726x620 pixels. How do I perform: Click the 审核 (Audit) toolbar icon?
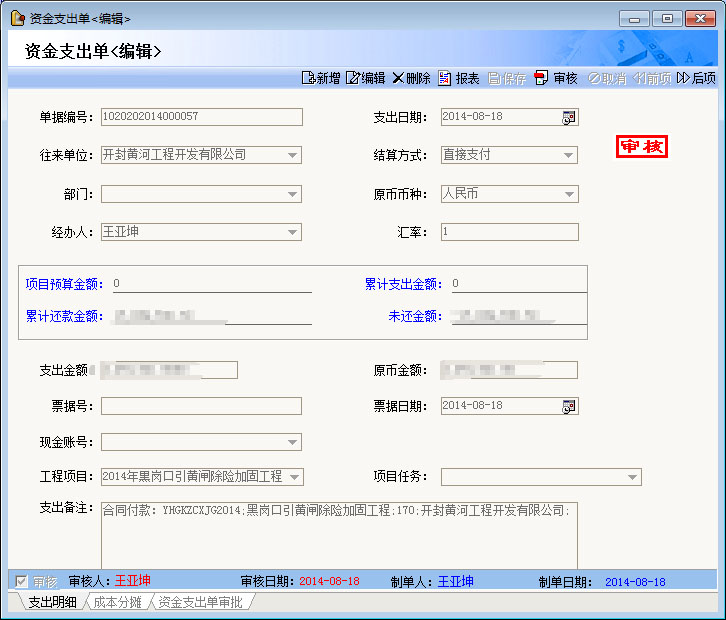coord(542,79)
